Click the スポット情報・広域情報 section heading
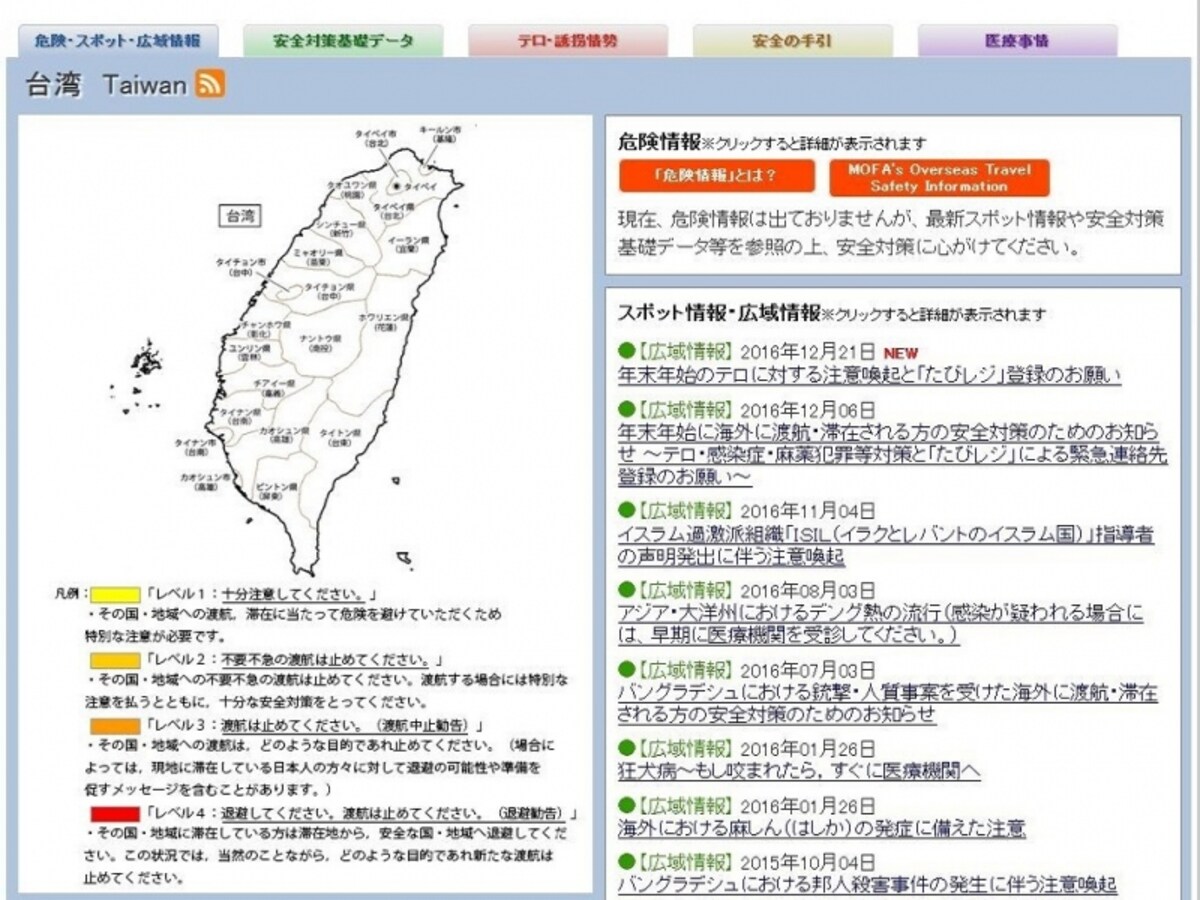This screenshot has height=900, width=1200. [719, 312]
